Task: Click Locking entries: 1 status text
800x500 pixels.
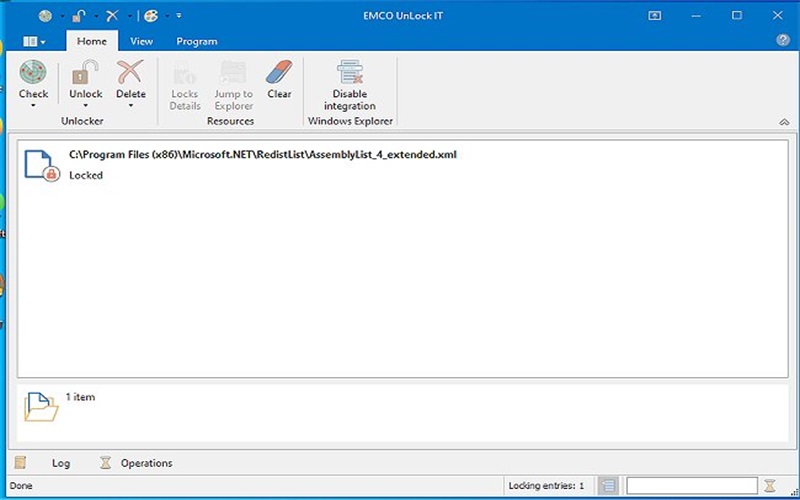Action: tap(546, 486)
